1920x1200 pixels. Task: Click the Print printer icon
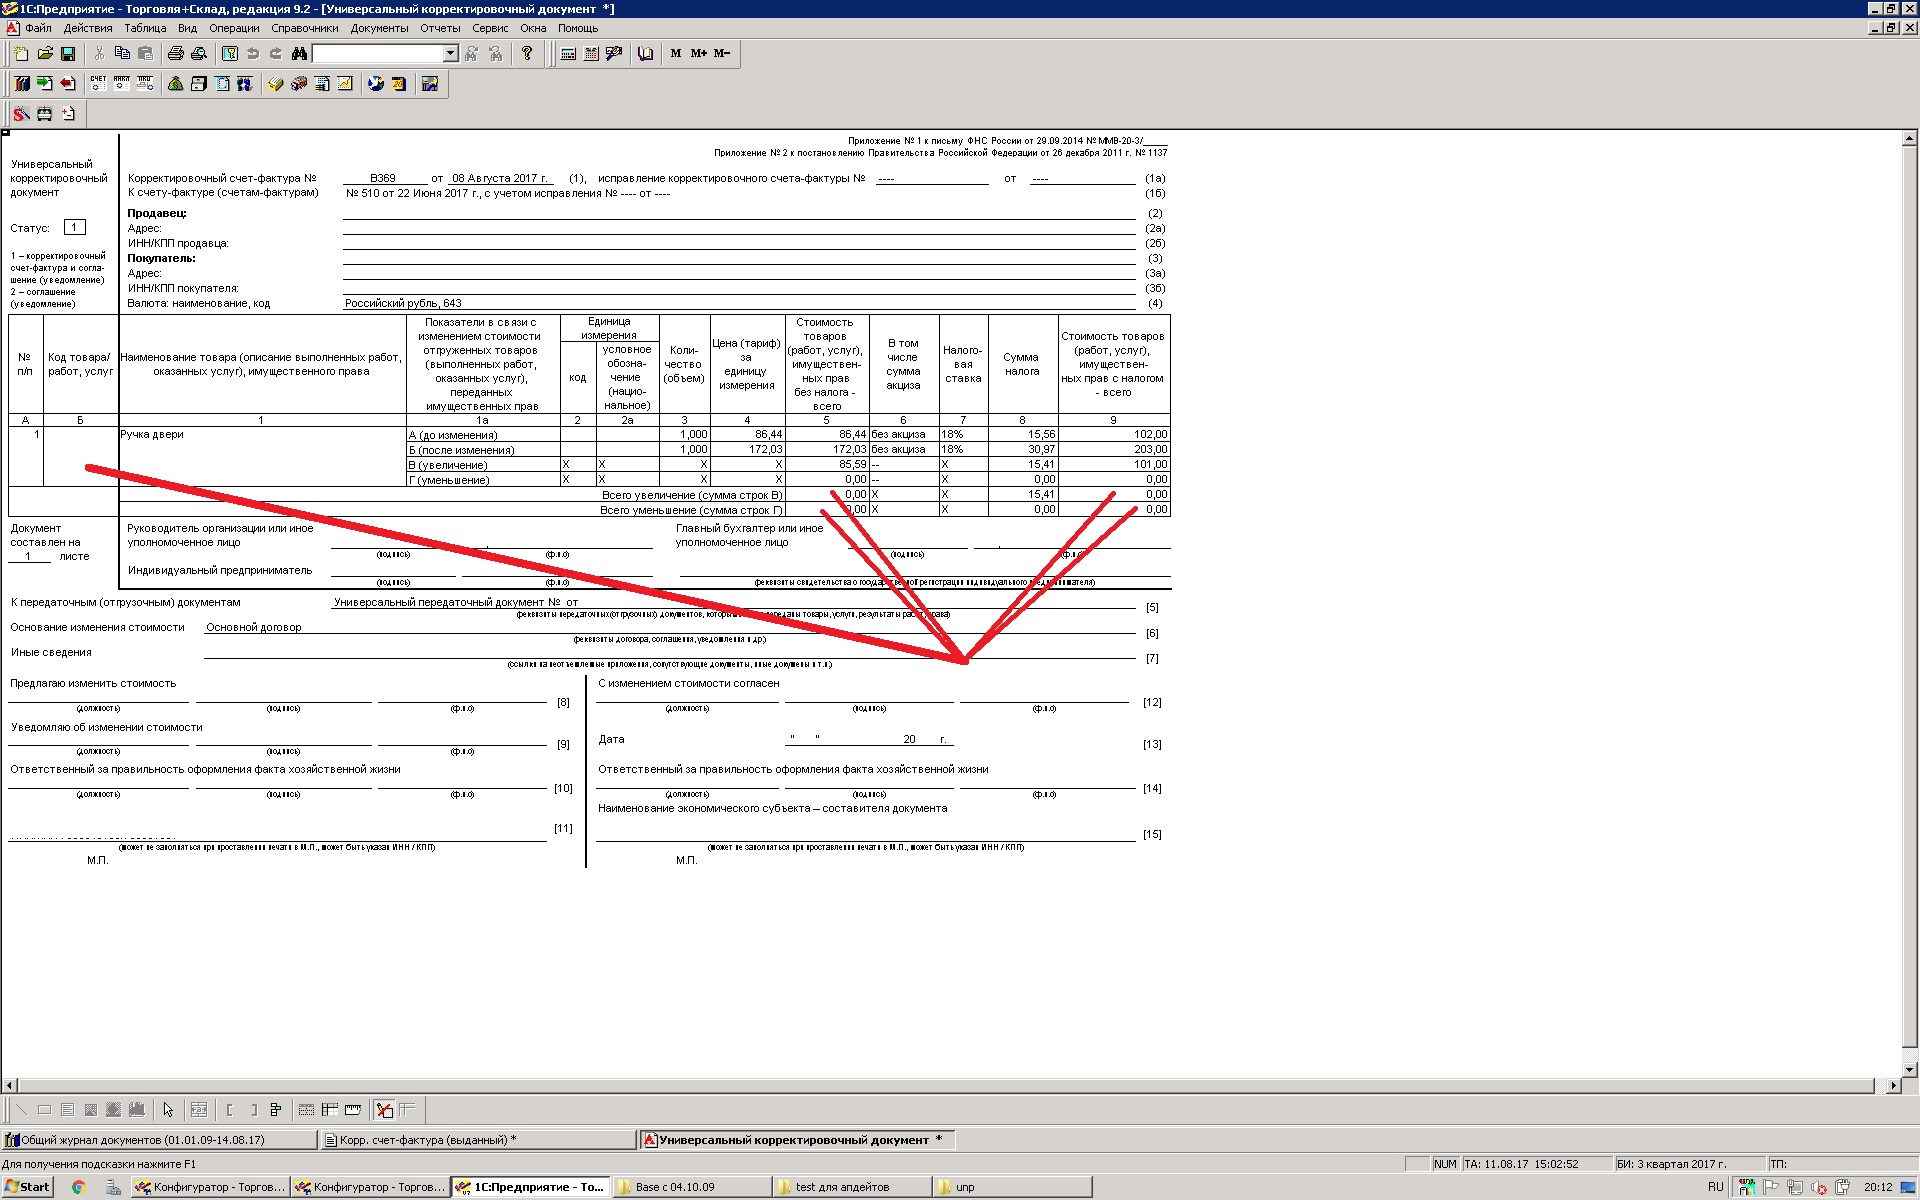[176, 54]
